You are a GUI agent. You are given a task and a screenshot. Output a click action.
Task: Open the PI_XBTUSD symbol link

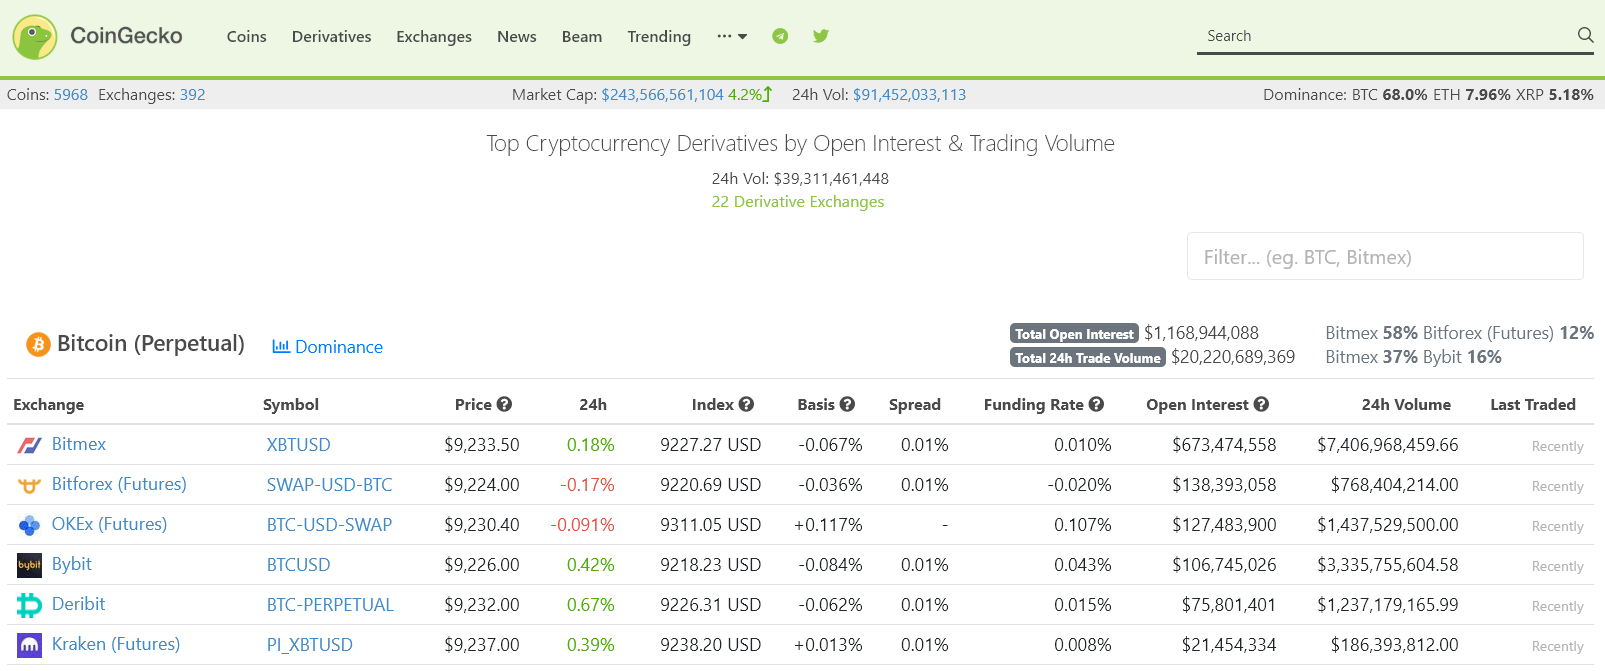(309, 645)
